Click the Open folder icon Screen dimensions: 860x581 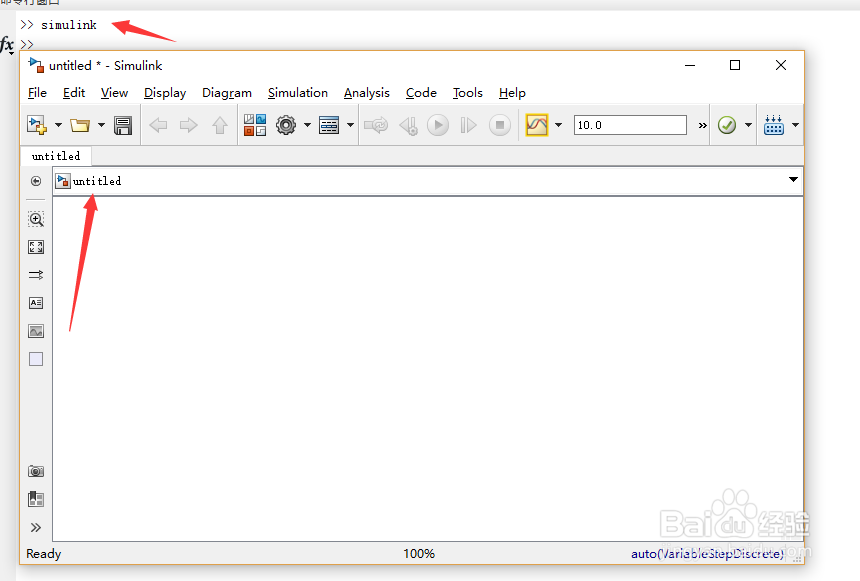pos(80,125)
